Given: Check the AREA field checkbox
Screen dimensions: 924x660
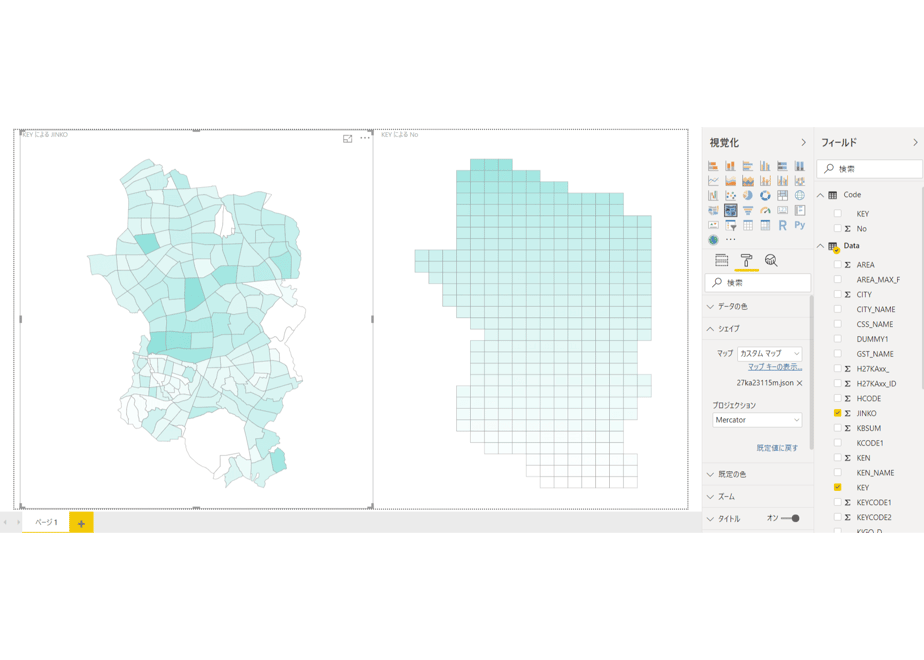Looking at the screenshot, I should (837, 265).
